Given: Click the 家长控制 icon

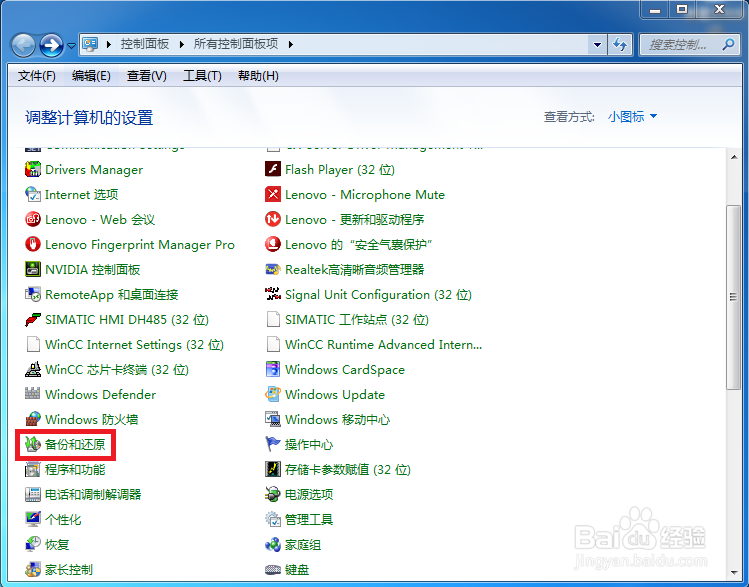Looking at the screenshot, I should 33,569.
